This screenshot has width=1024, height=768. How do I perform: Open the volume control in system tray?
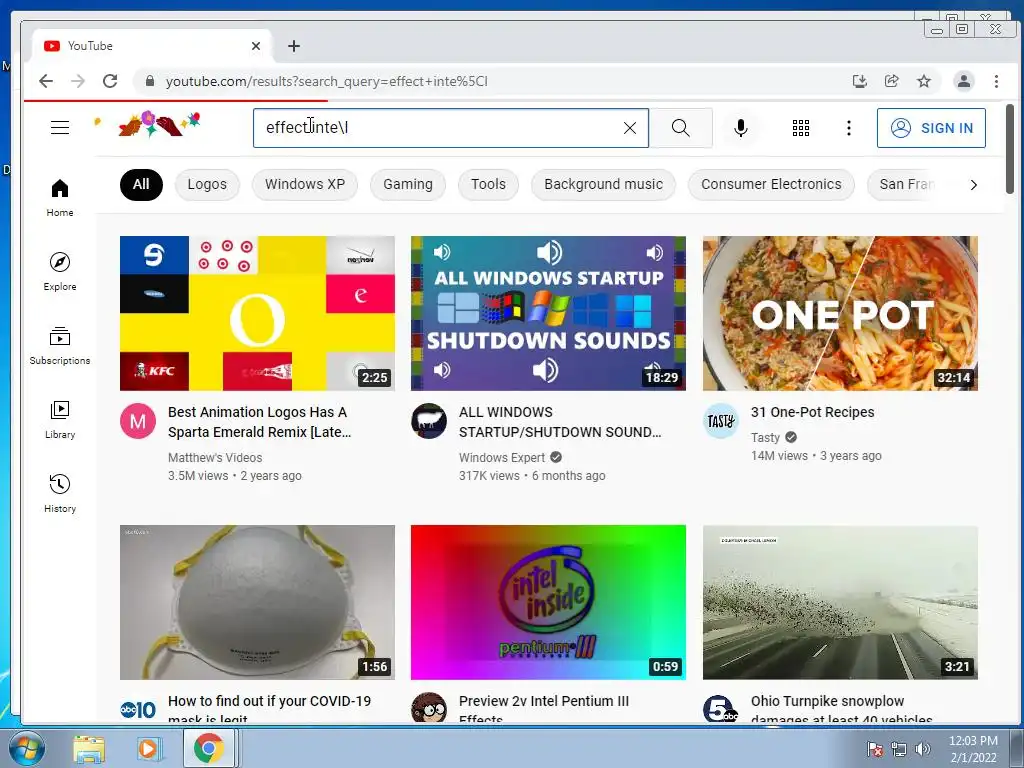tap(923, 749)
